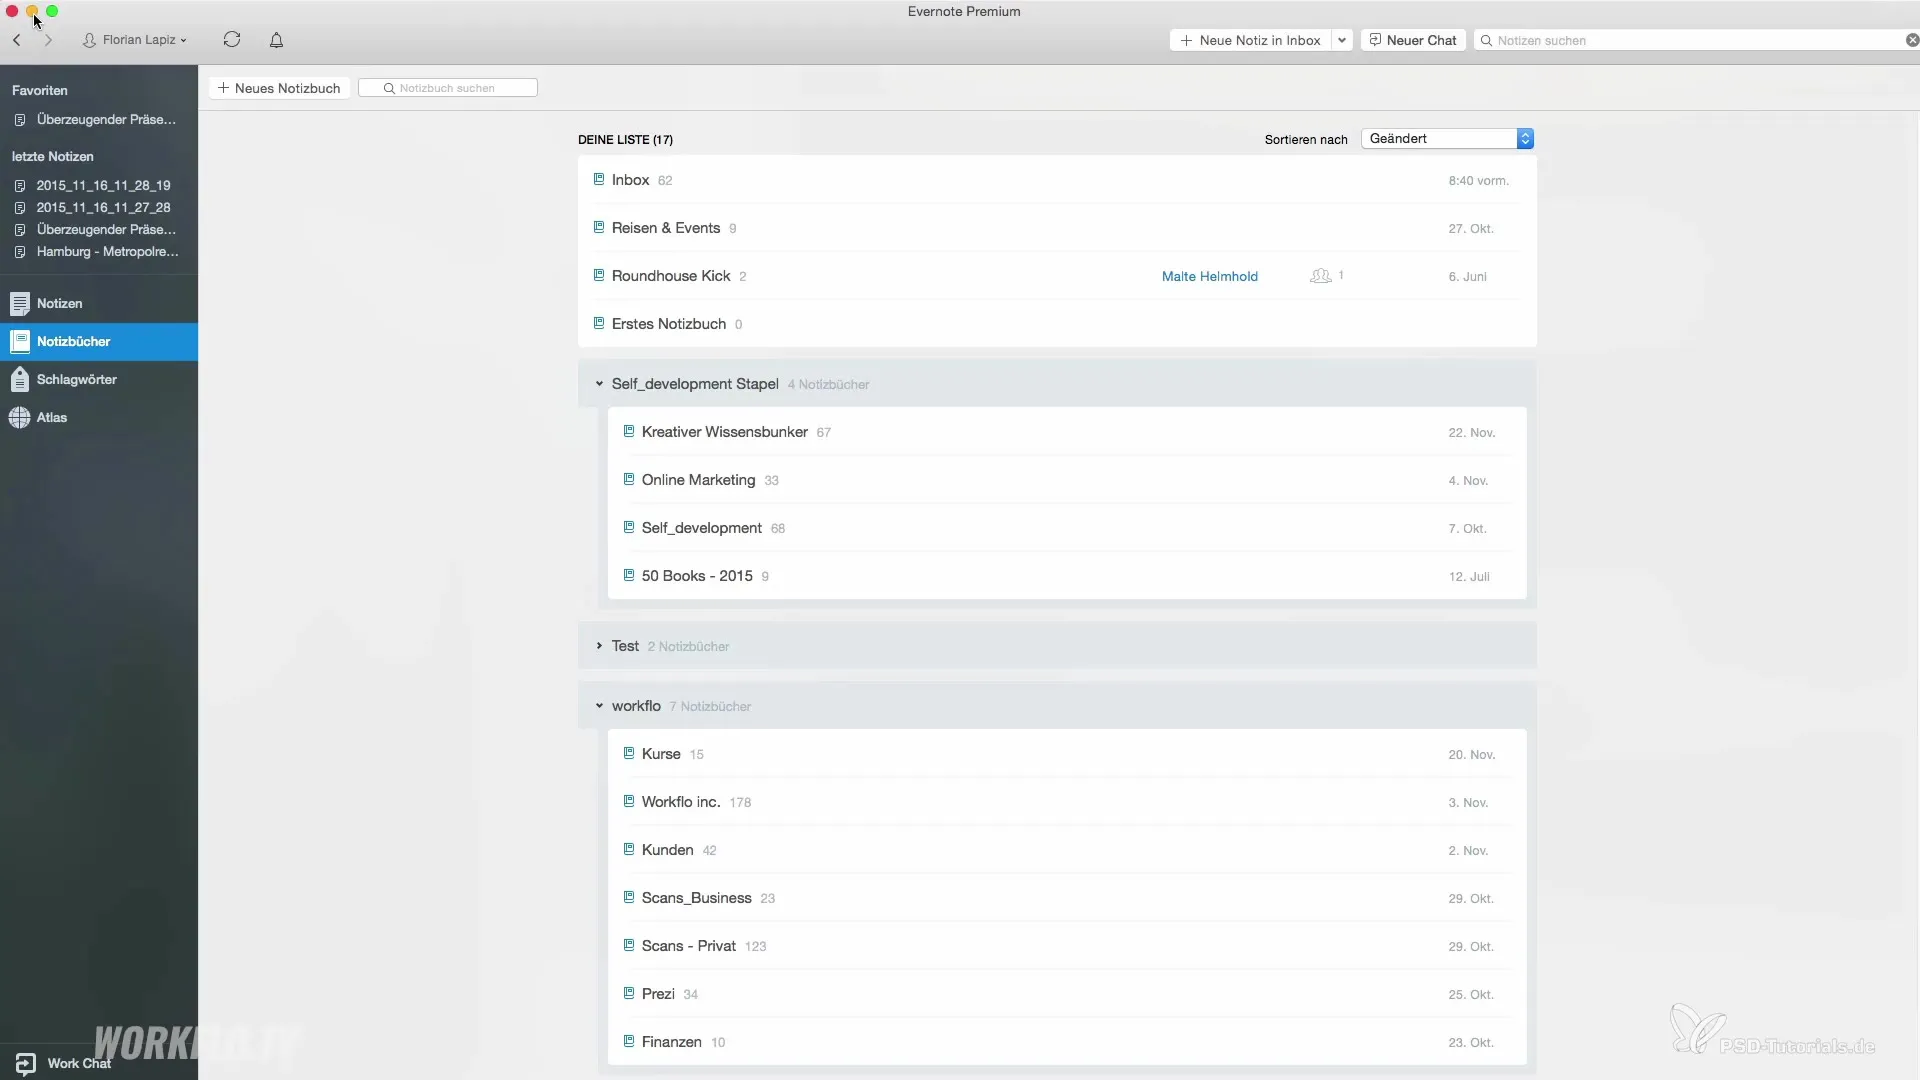Collapse the workflo stack
Image resolution: width=1920 pixels, height=1080 pixels.
pyautogui.click(x=599, y=706)
